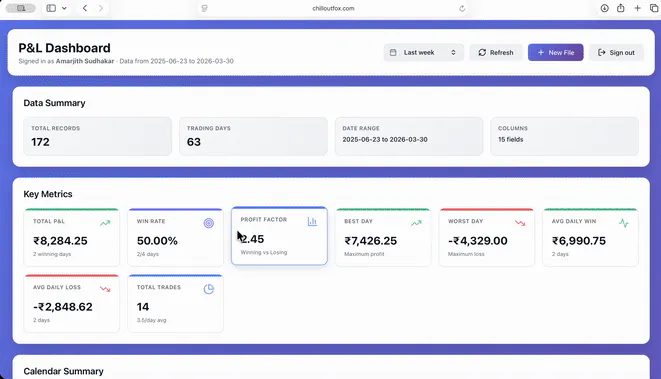This screenshot has width=661, height=379.
Task: Click the Data Summary heading
Action: point(54,103)
